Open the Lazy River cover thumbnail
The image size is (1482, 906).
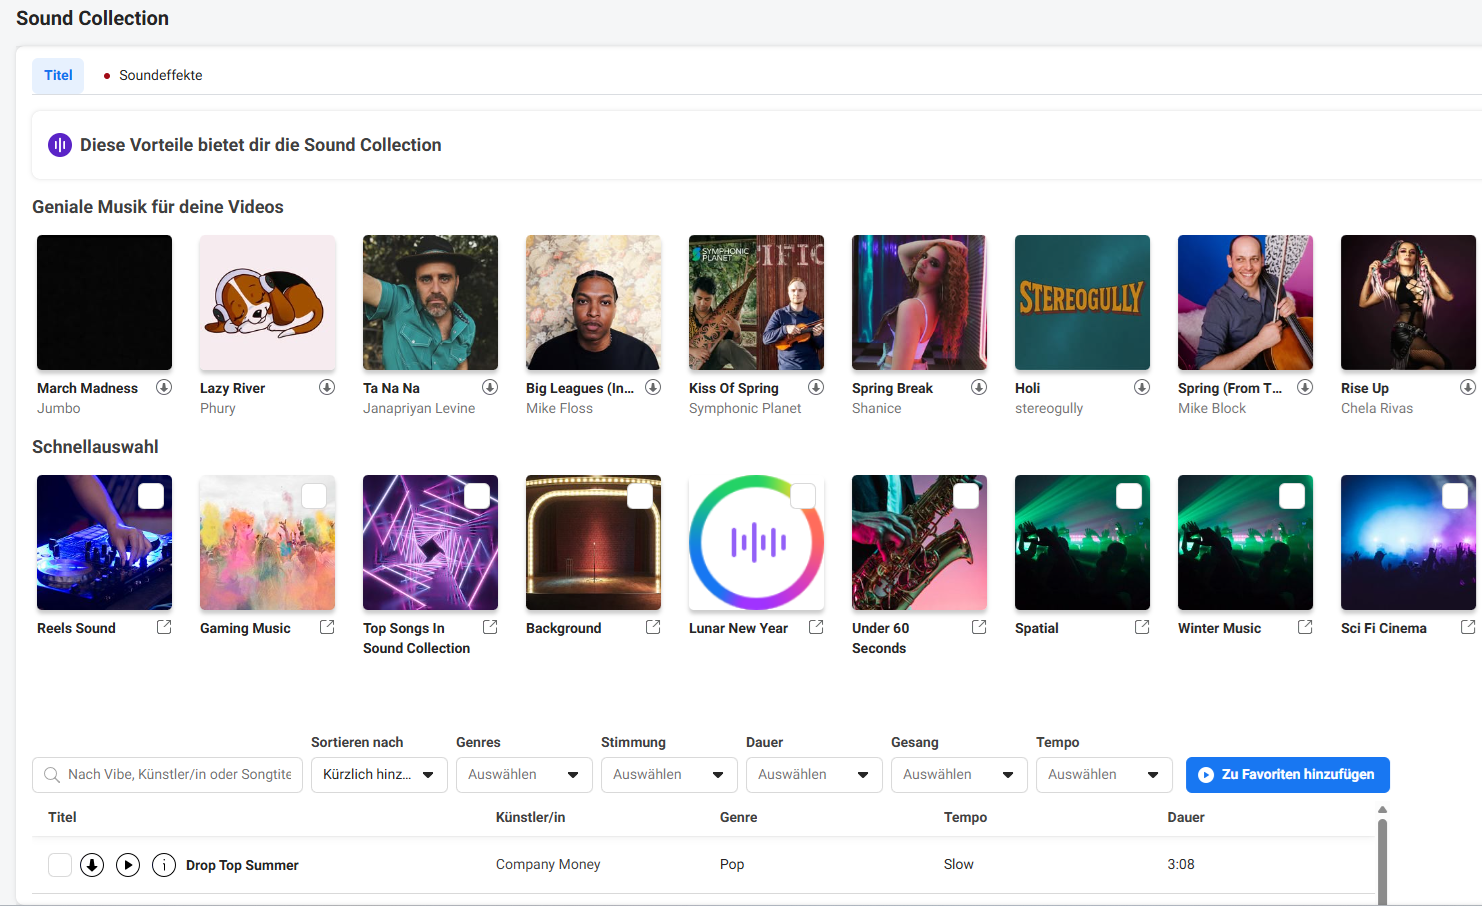pyautogui.click(x=267, y=303)
